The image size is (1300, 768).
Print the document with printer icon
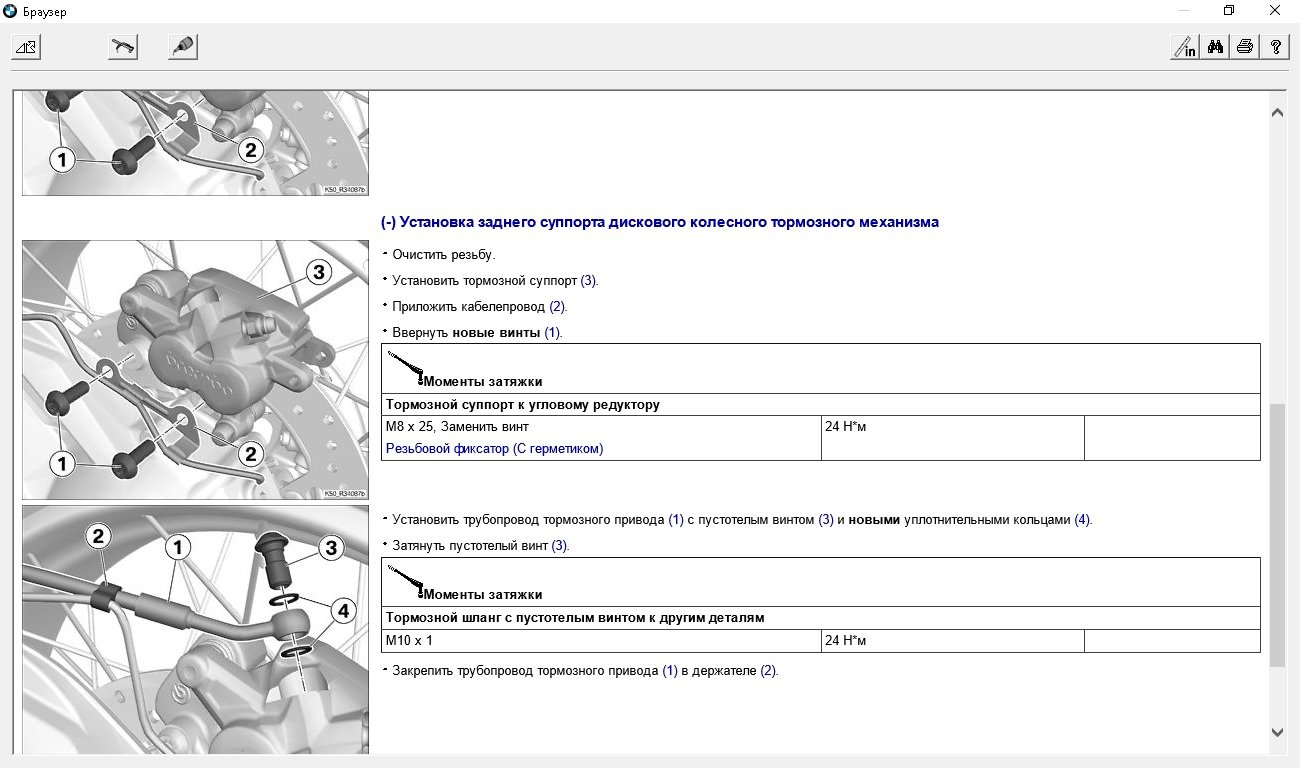1245,47
